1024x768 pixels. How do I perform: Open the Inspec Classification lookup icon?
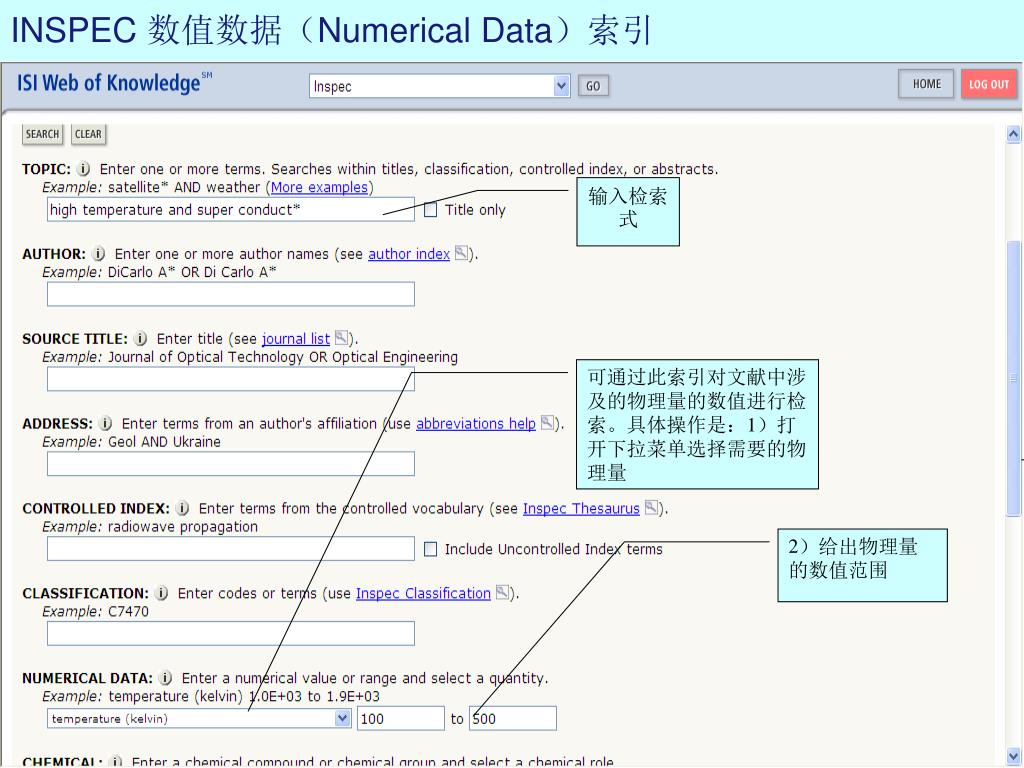click(502, 592)
